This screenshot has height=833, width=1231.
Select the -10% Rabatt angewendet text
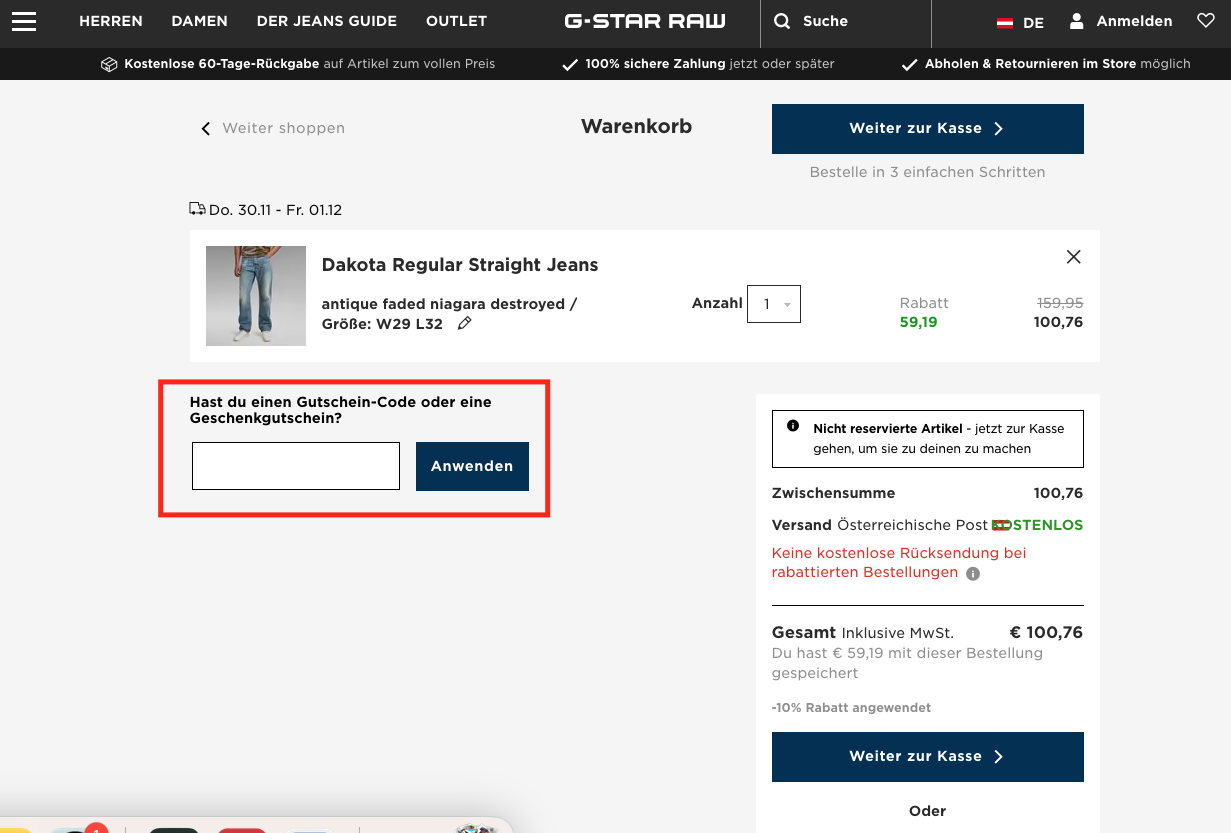[851, 708]
